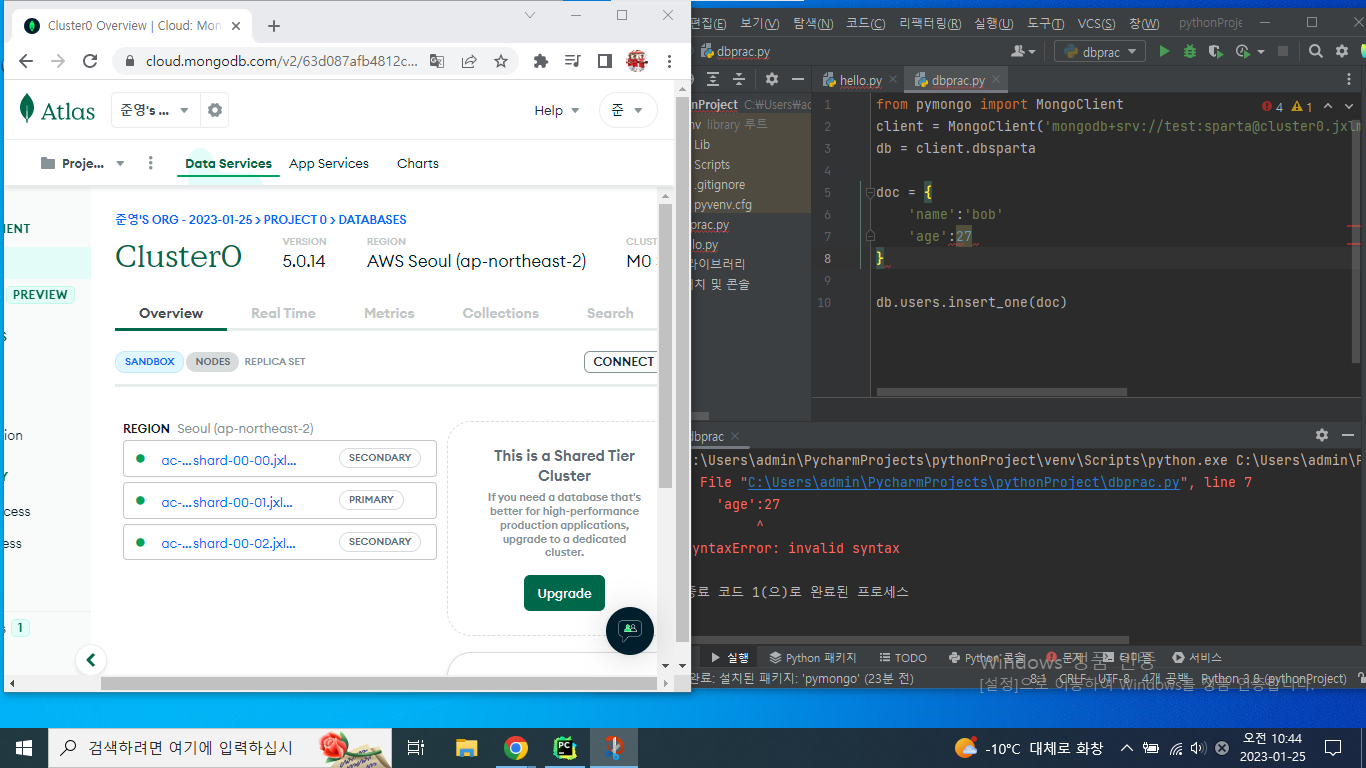Screen dimensions: 1366x768
Task: Open Search Everywhere magnifier in PyCharm
Action: [x=1316, y=51]
